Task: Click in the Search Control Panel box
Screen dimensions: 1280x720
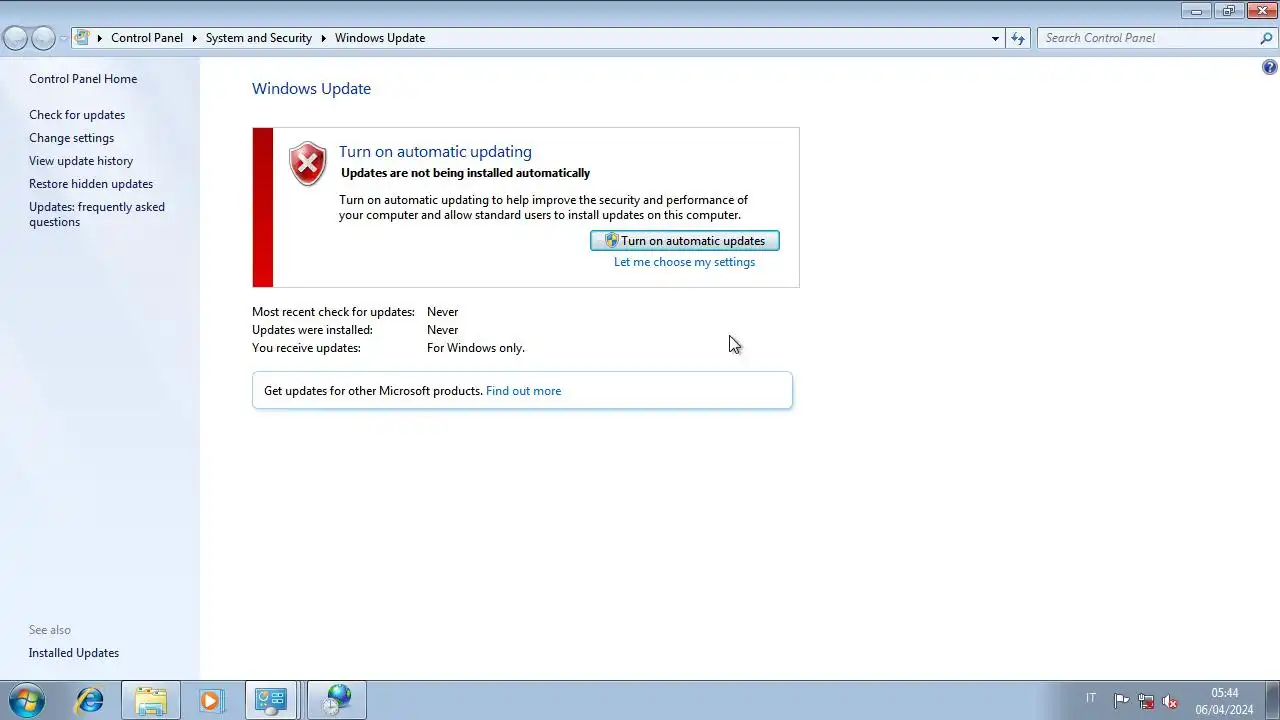Action: [1148, 38]
